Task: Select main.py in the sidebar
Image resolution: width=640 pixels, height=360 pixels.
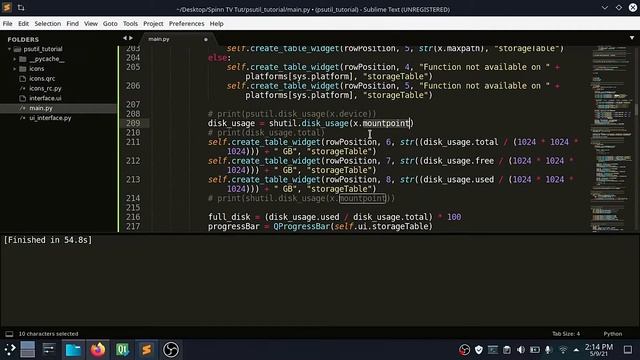Action: click(40, 108)
